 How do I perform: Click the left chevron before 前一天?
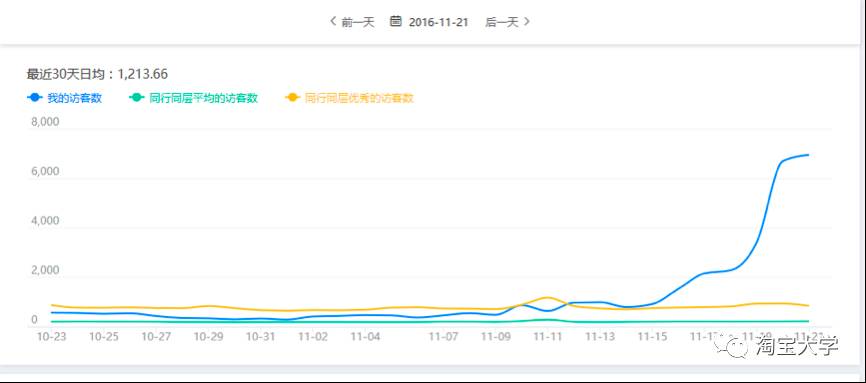pos(333,21)
